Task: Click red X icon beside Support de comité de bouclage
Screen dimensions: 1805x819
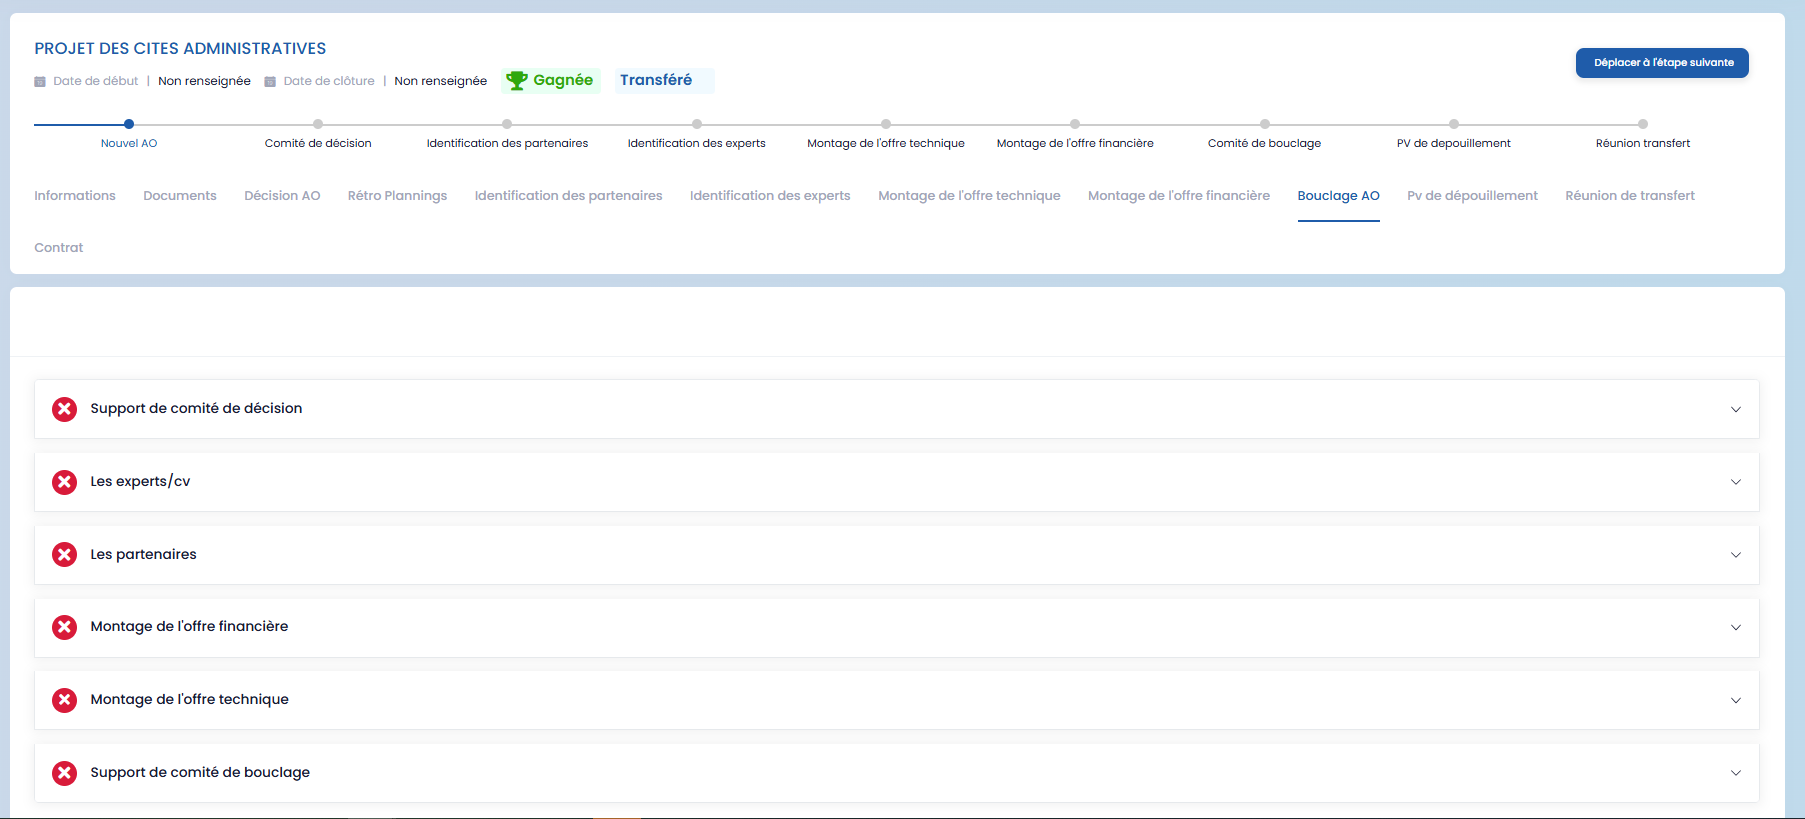Action: tap(65, 773)
